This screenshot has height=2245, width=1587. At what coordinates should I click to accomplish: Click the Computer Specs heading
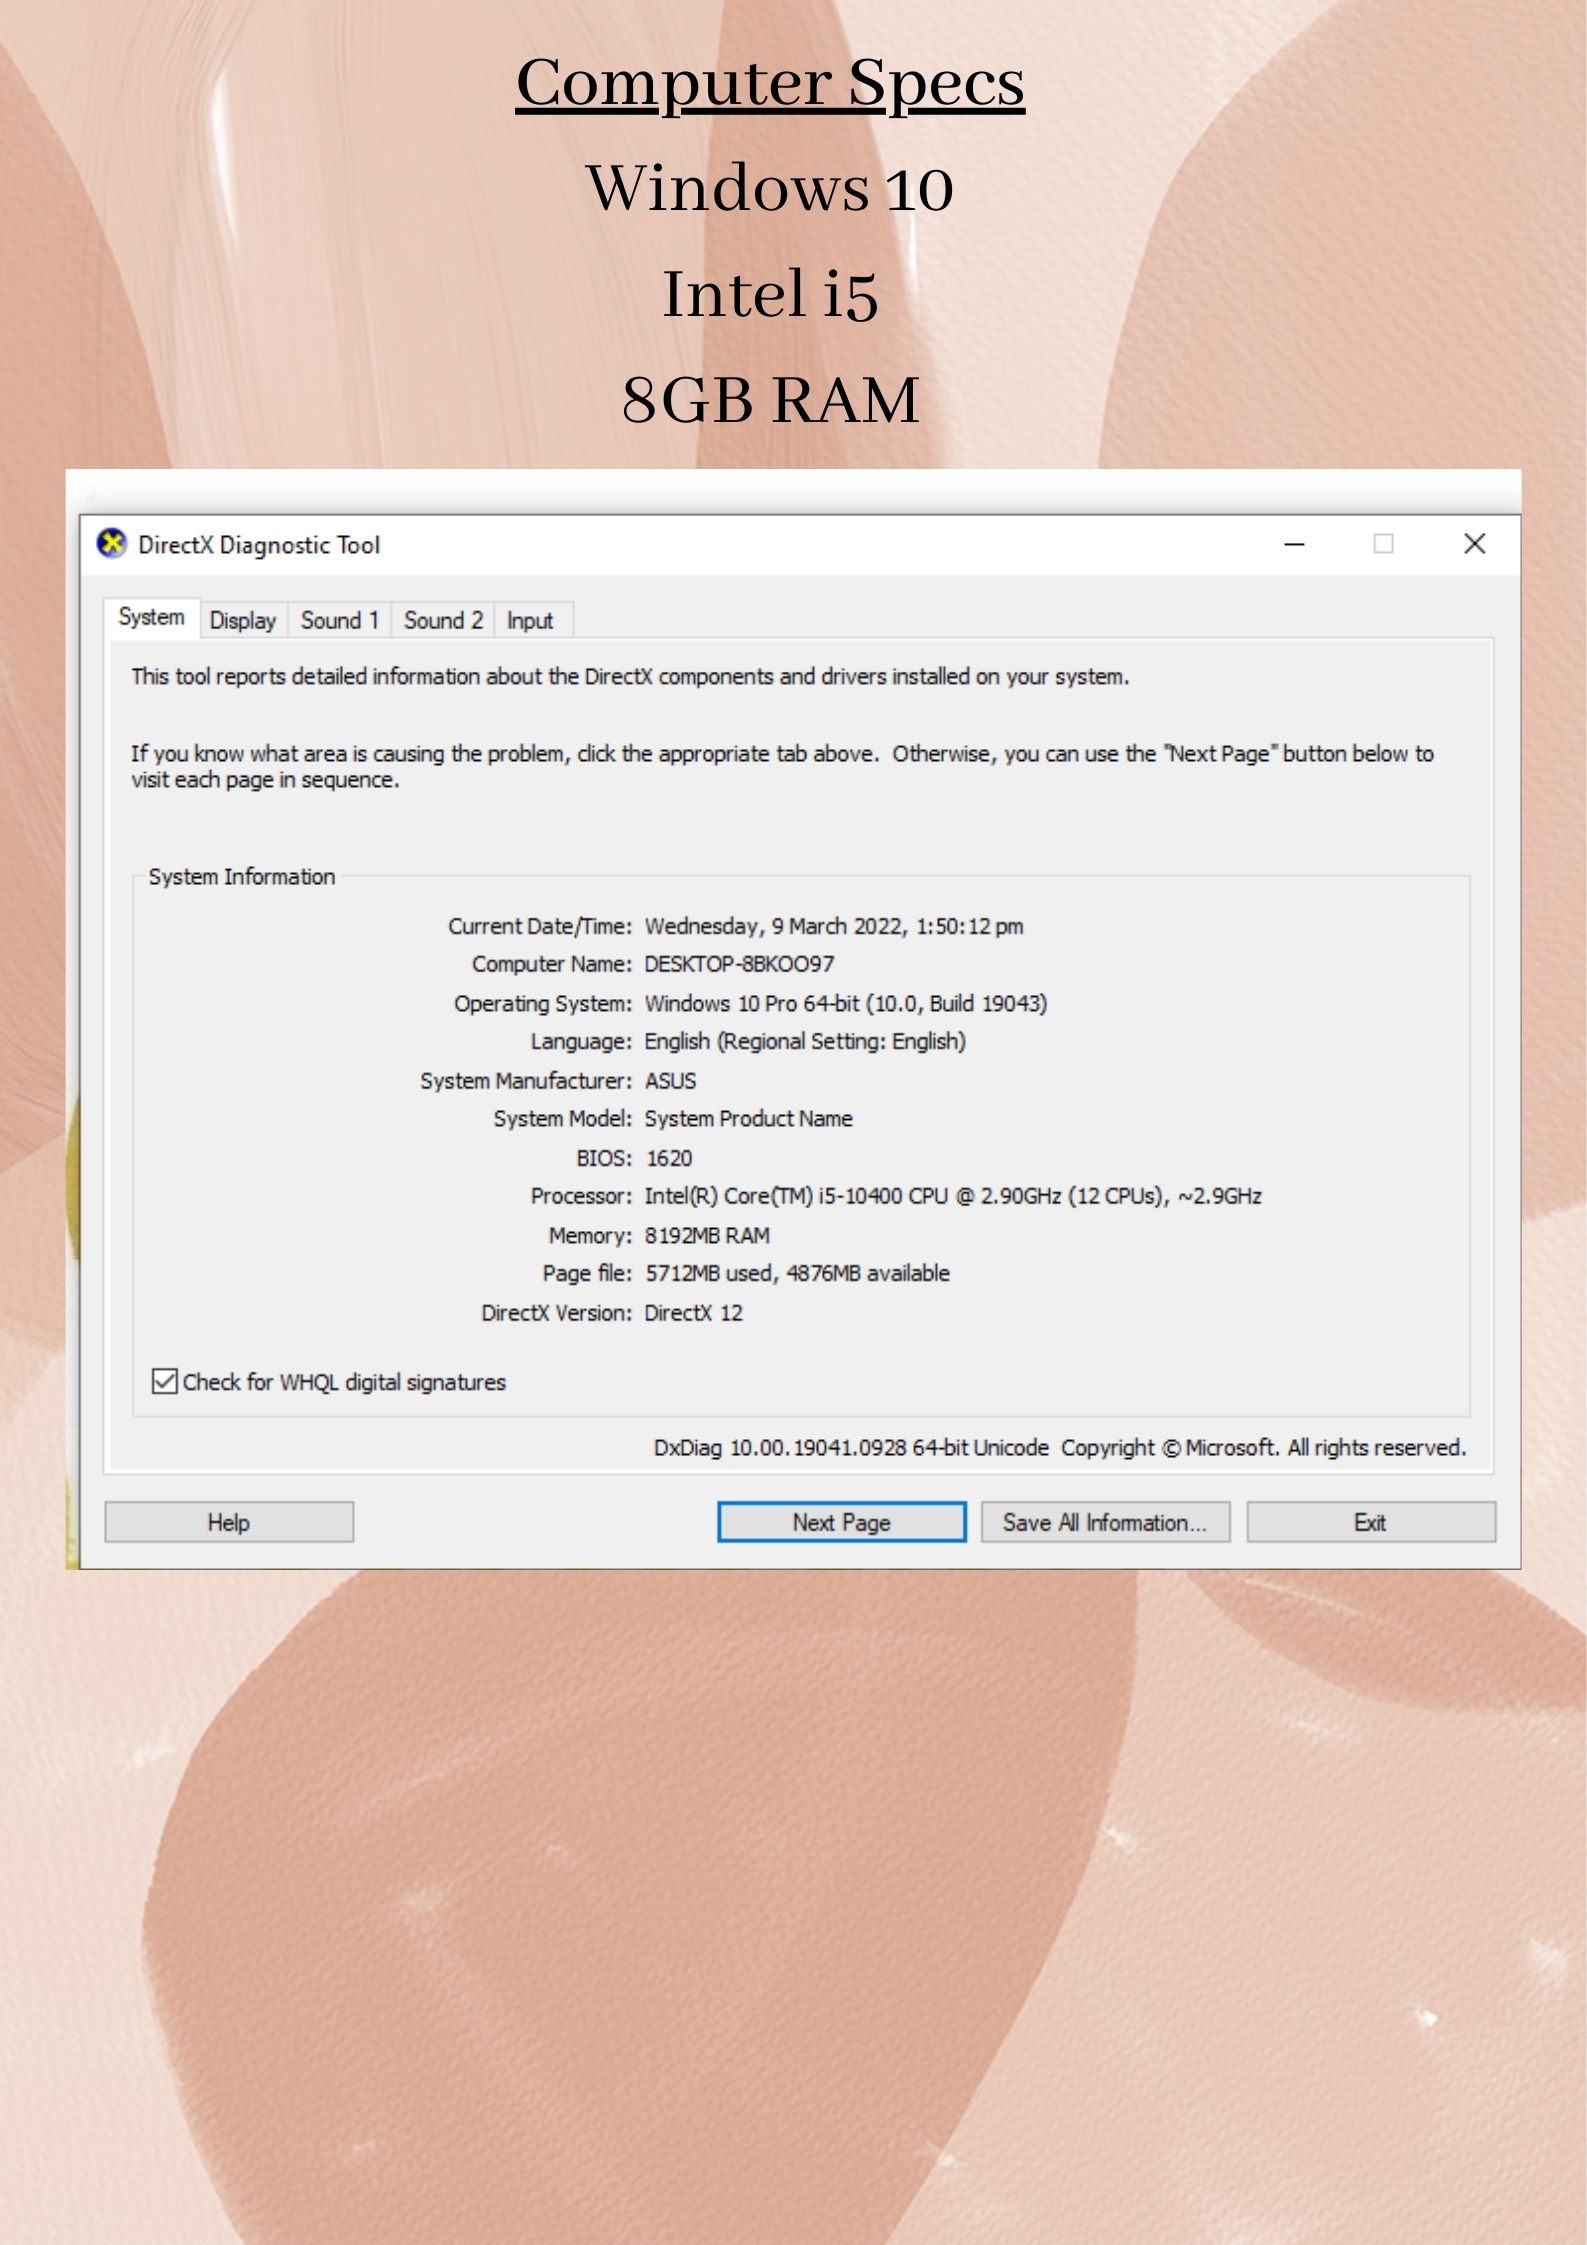pyautogui.click(x=770, y=83)
